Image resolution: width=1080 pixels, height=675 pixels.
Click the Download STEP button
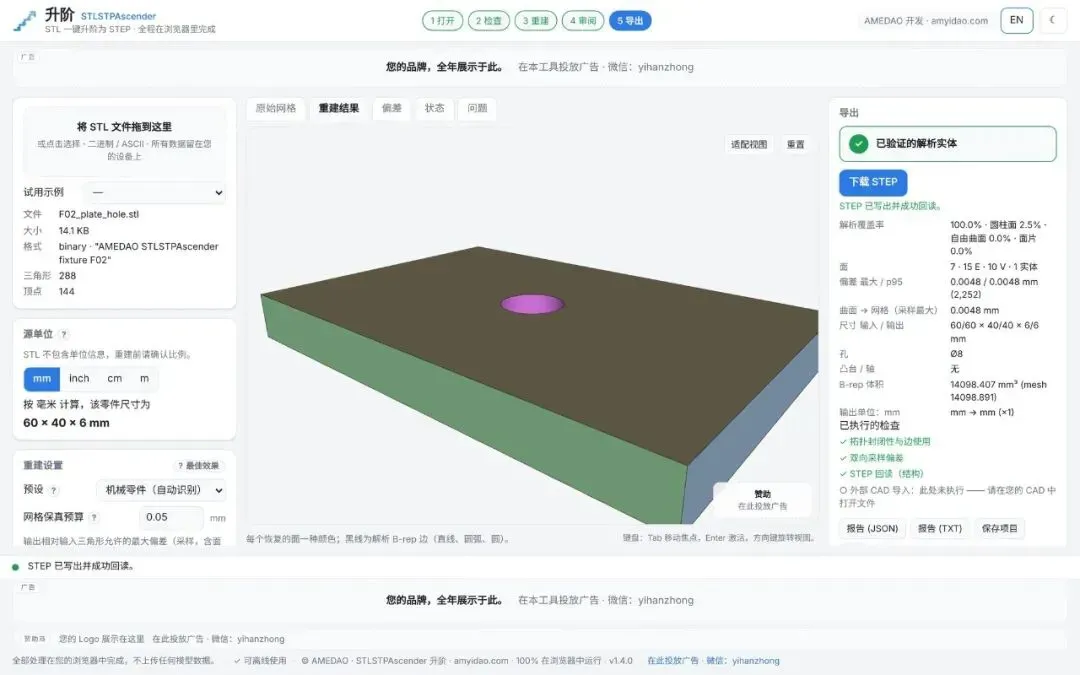[x=873, y=183]
